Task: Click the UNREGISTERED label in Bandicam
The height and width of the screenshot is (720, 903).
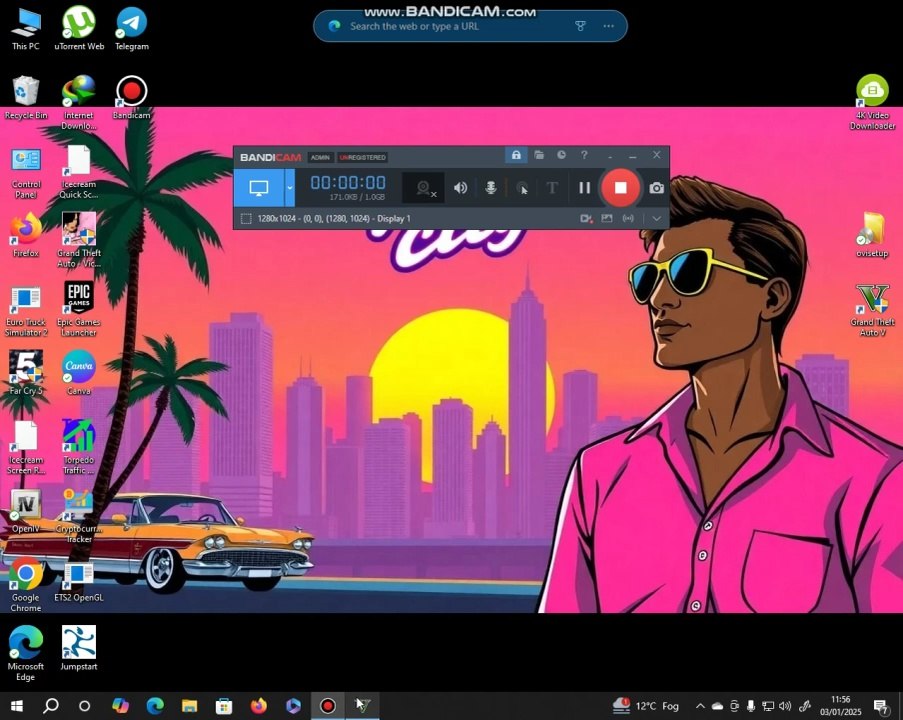Action: click(363, 157)
